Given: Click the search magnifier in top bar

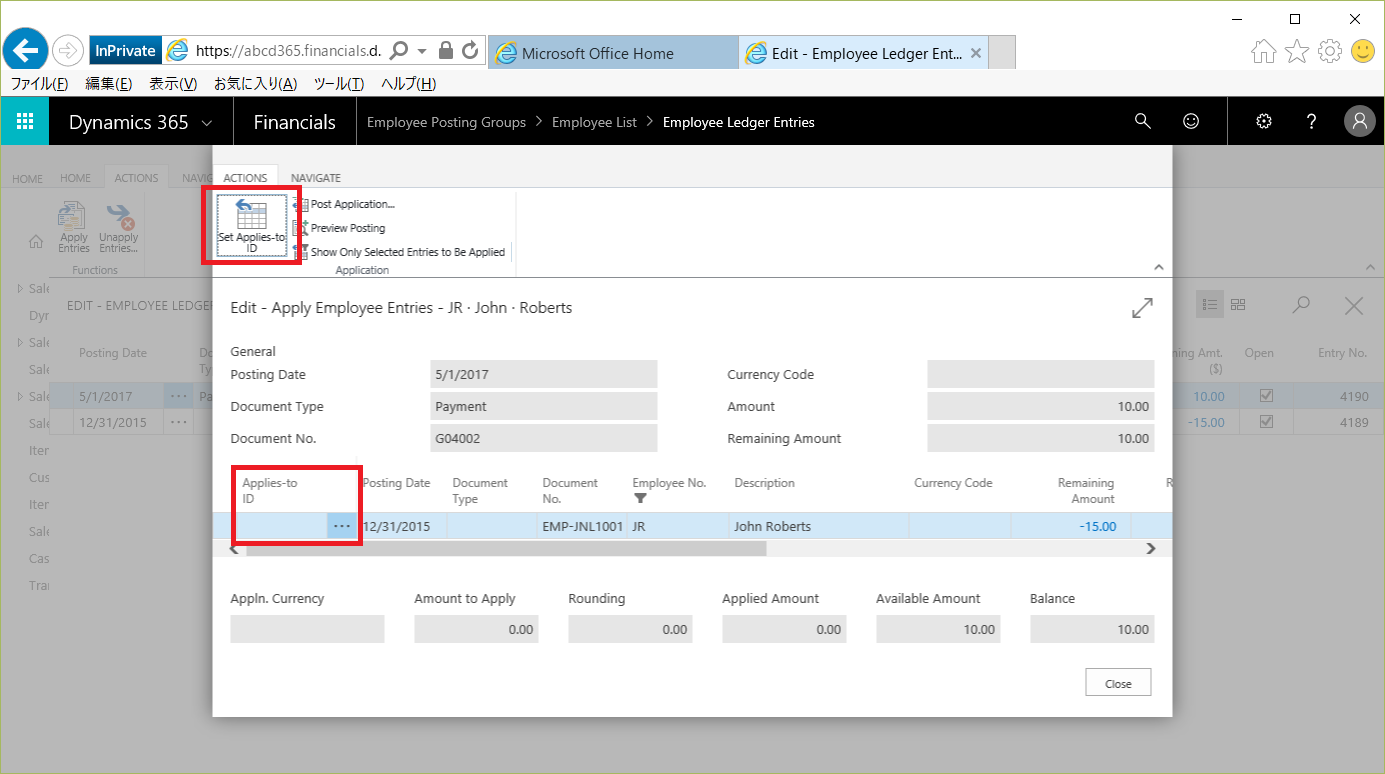Looking at the screenshot, I should coord(1143,121).
